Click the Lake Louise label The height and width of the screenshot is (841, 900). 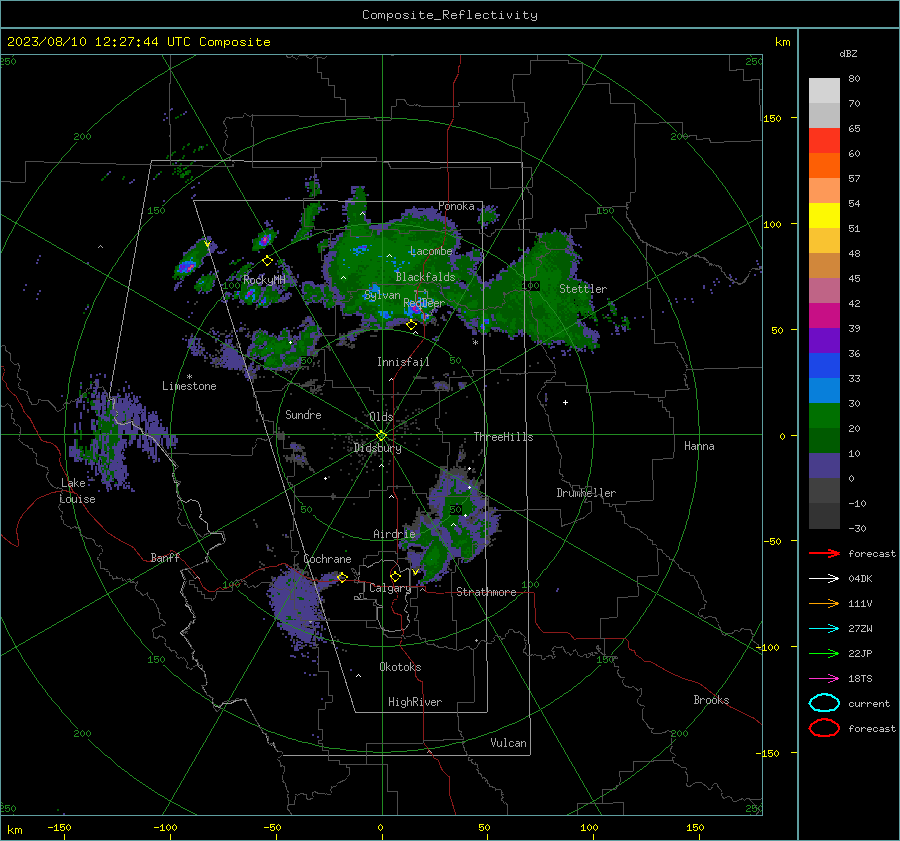(78, 491)
